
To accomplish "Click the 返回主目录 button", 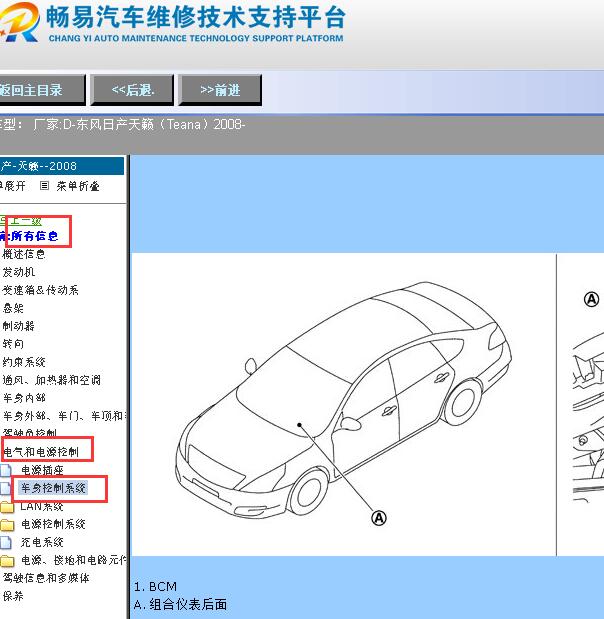I will point(41,90).
